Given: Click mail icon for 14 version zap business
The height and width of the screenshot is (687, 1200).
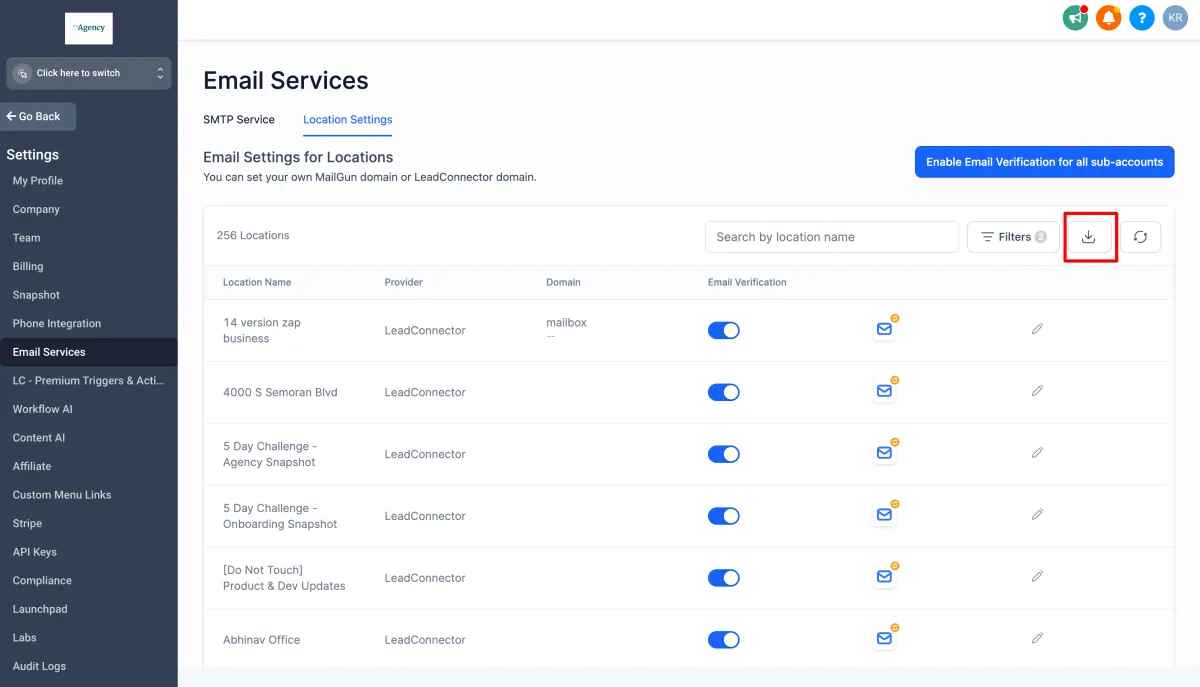Looking at the screenshot, I should point(884,329).
